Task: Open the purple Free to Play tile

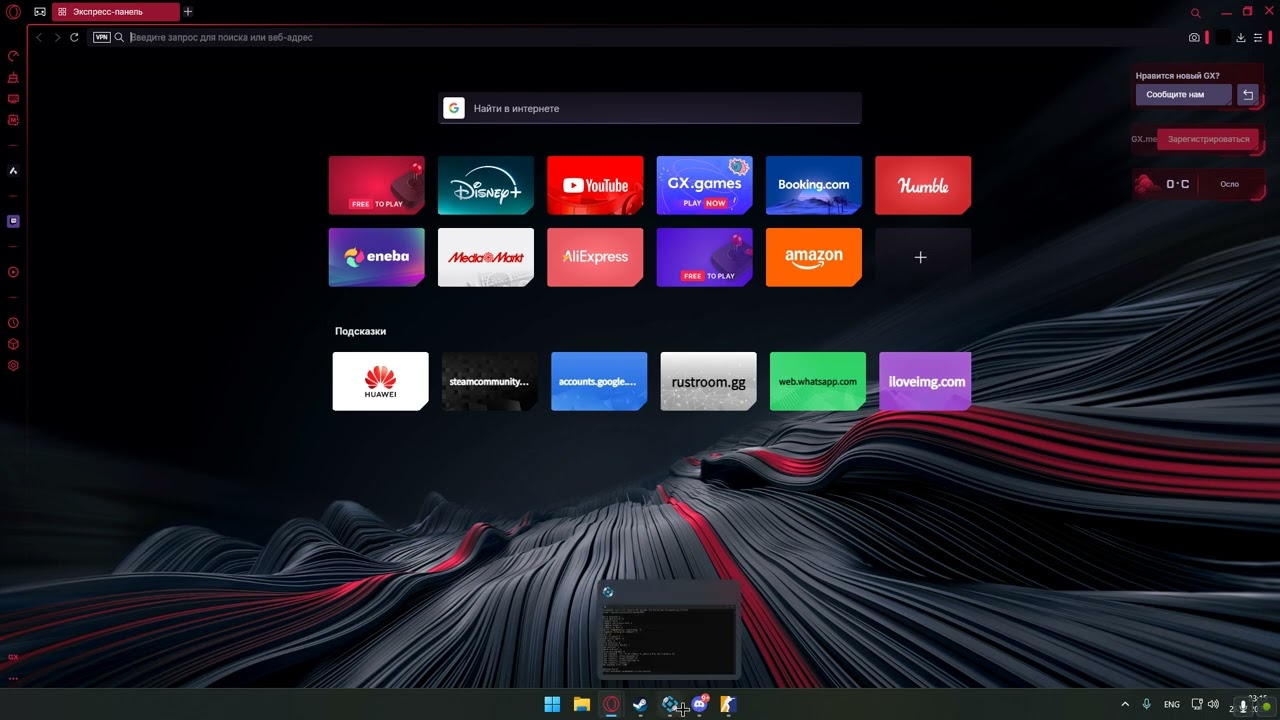Action: click(x=705, y=257)
